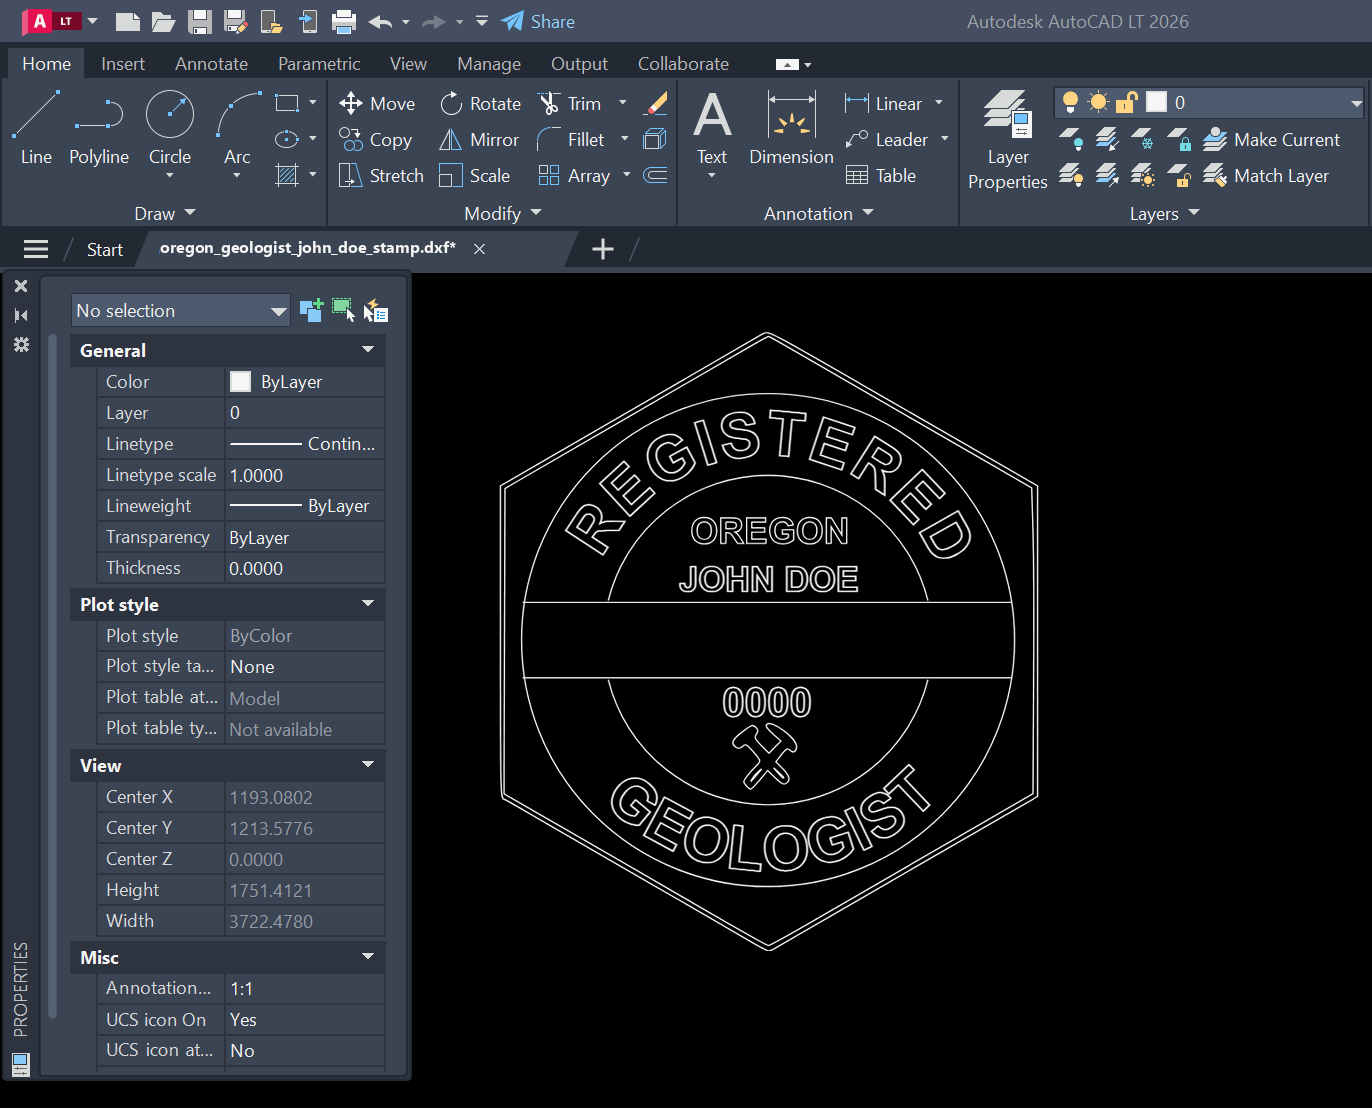Select the Line drawing tool
The width and height of the screenshot is (1372, 1108).
36,128
